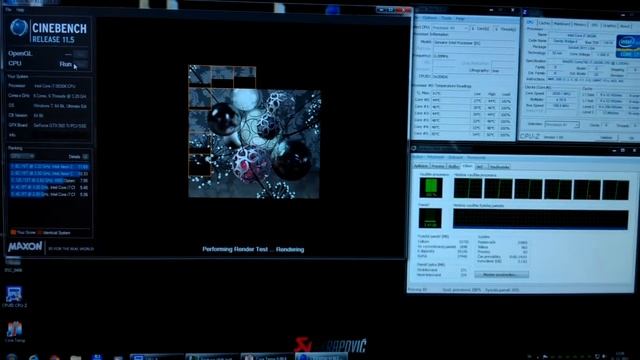Open Select CPU dropdown in Core Temp

click(450, 28)
